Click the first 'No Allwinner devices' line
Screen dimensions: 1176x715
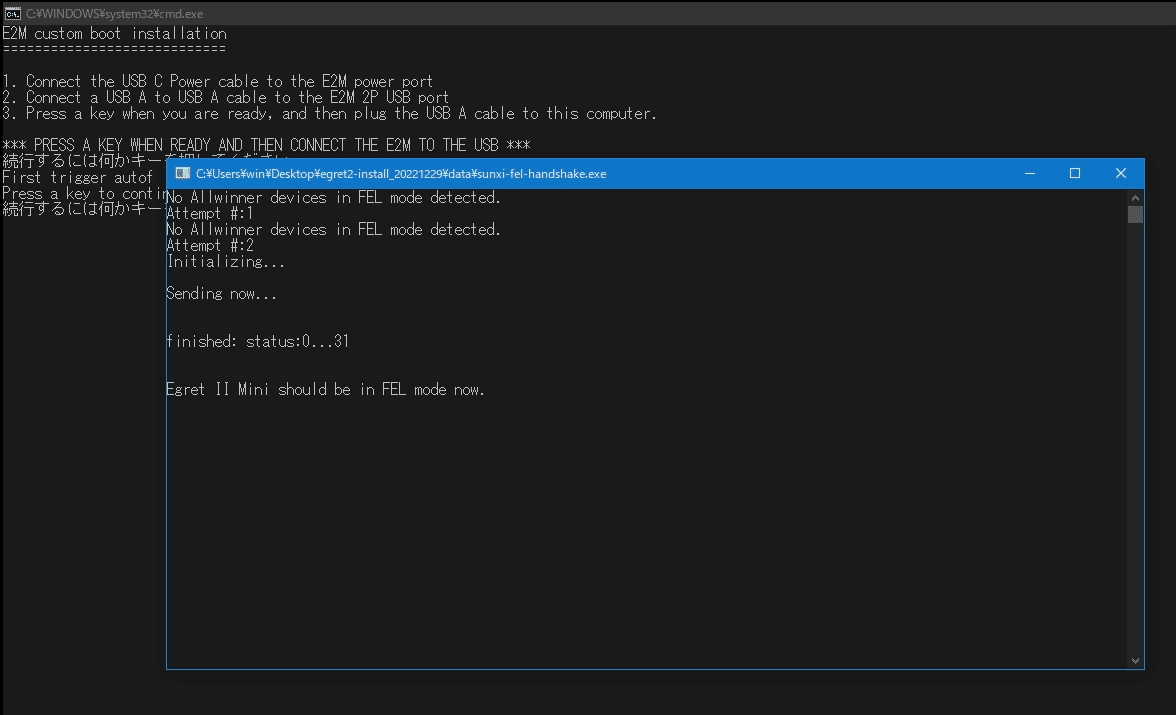click(x=334, y=197)
